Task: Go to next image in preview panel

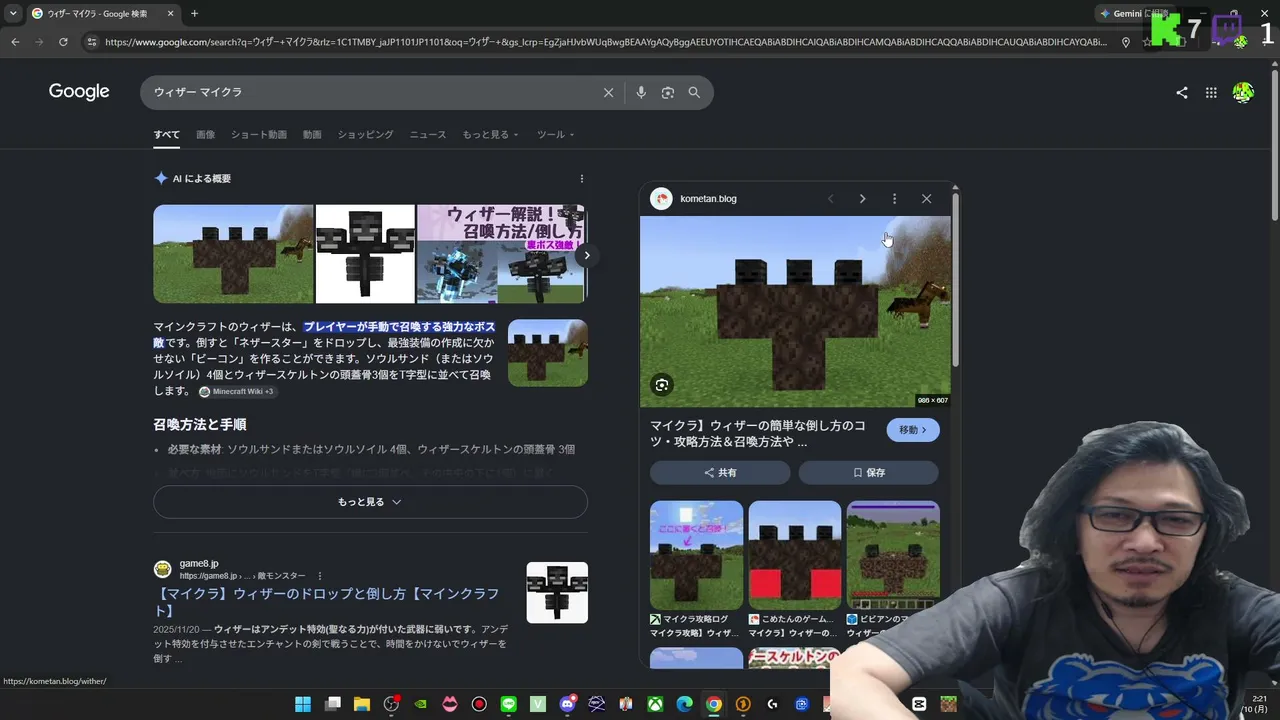Action: point(862,199)
